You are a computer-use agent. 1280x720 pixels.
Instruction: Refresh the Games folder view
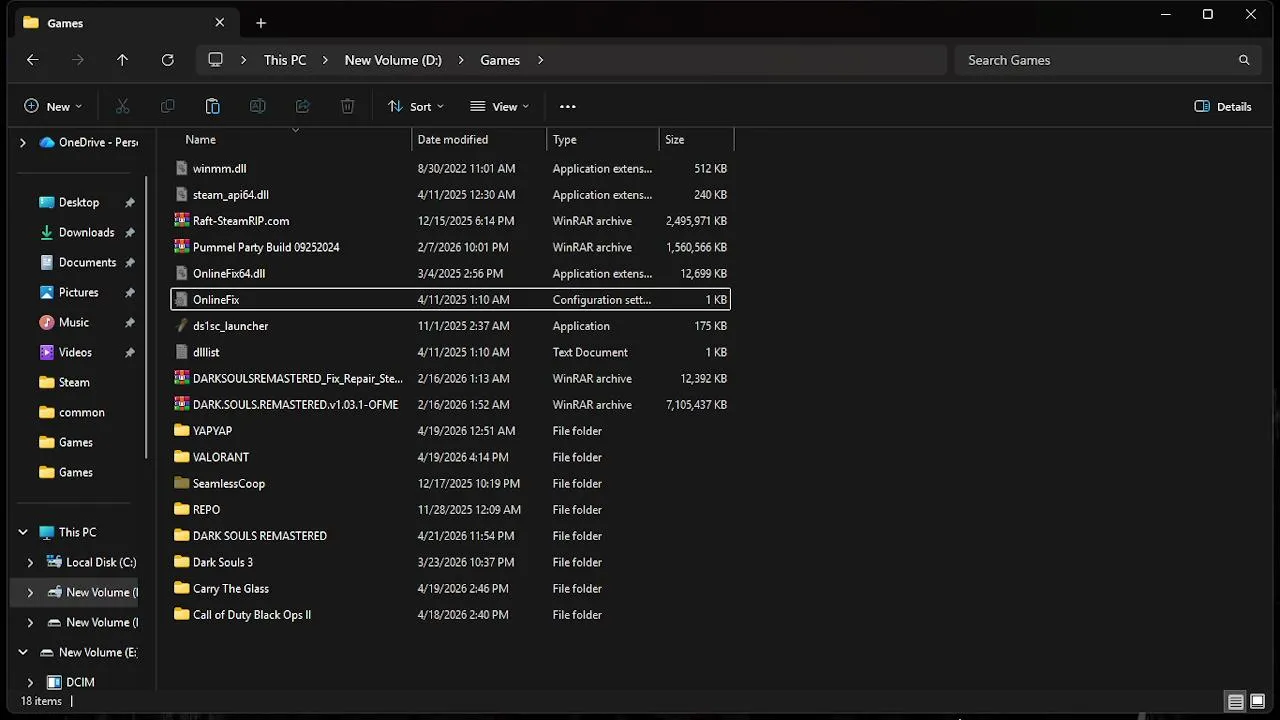coord(168,60)
